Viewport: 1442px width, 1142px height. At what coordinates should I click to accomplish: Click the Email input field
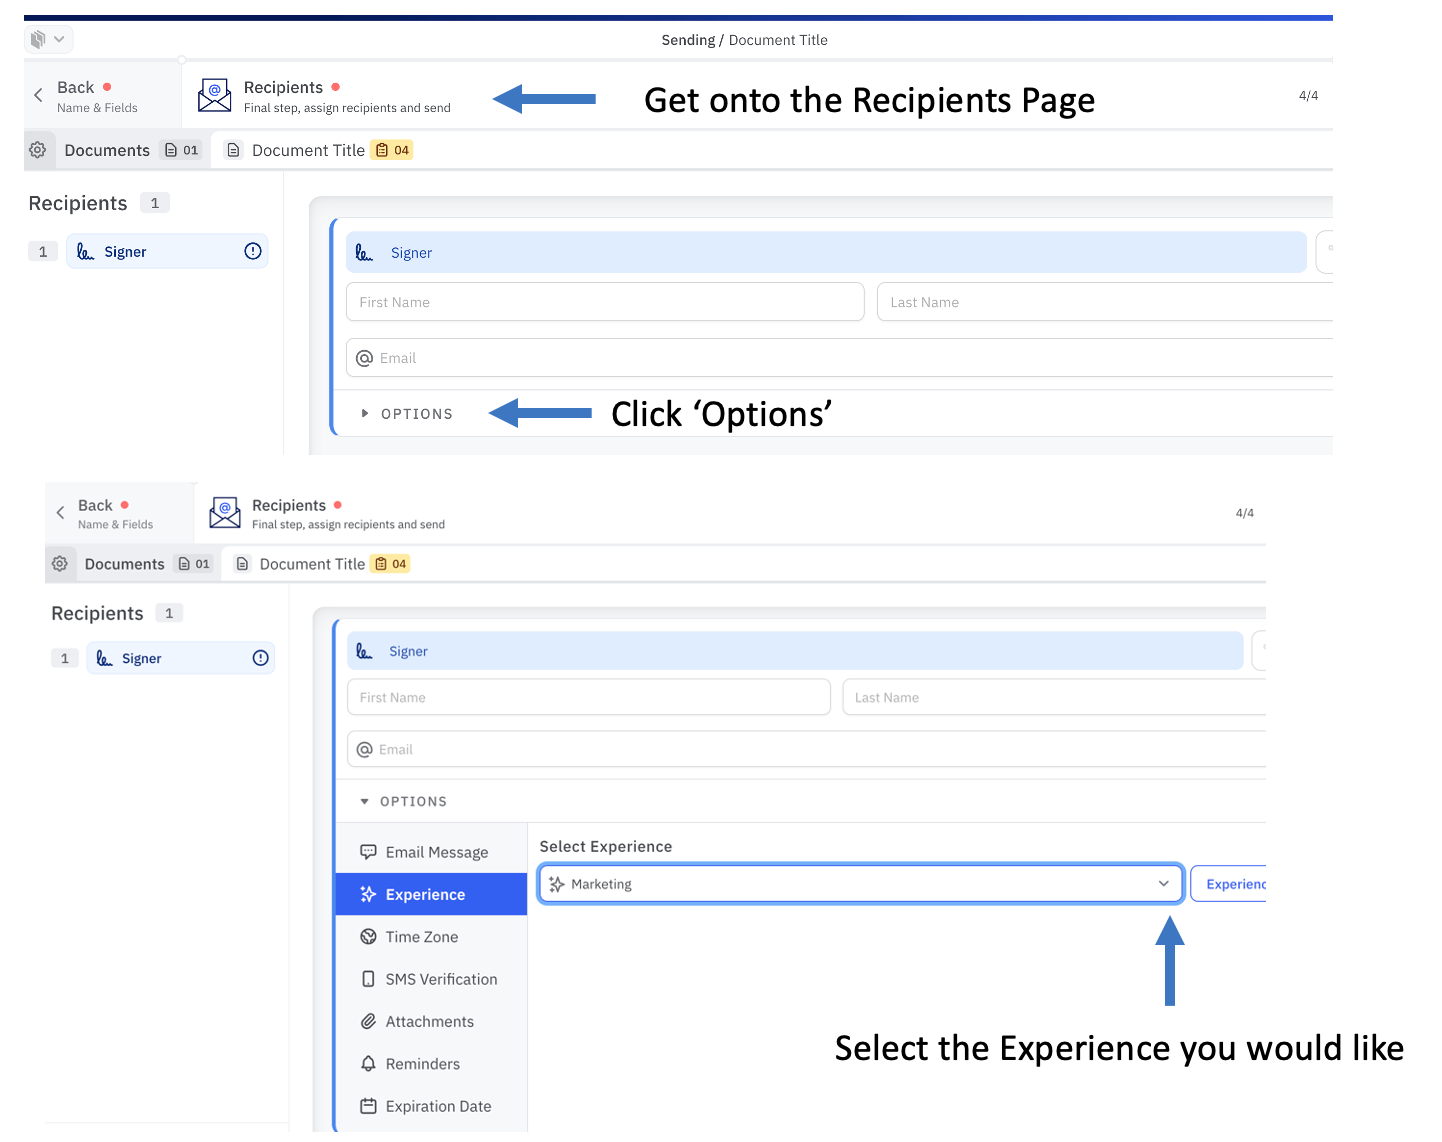click(700, 357)
